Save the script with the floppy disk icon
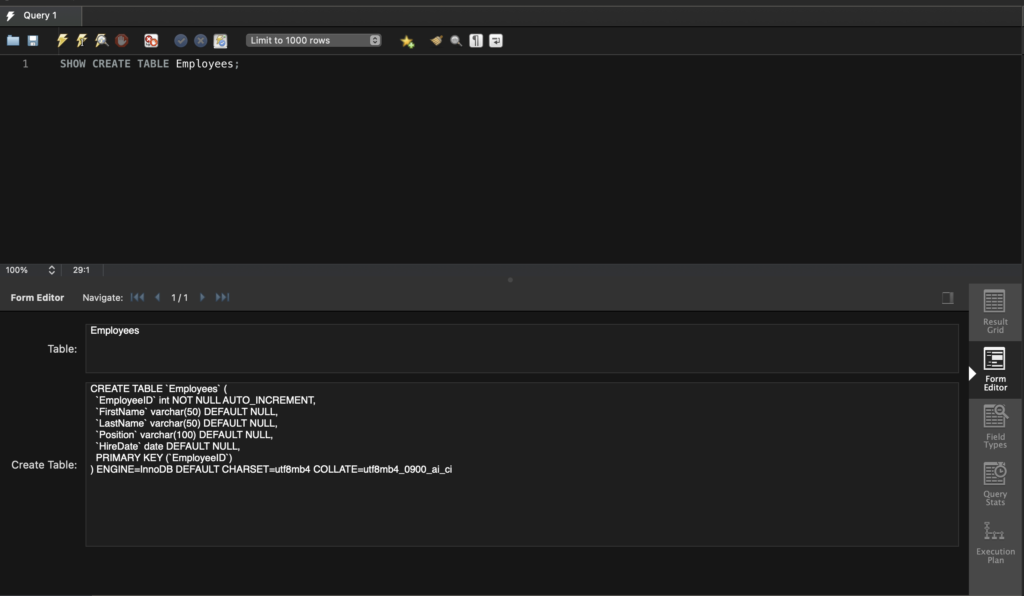The image size is (1024, 596). point(33,41)
